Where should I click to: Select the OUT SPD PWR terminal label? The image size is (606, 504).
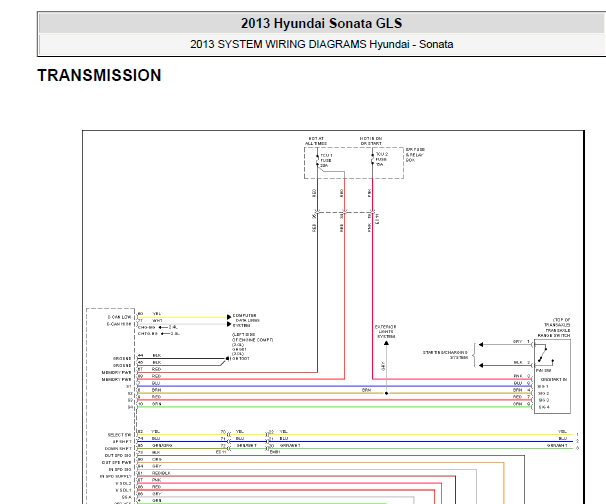point(116,463)
